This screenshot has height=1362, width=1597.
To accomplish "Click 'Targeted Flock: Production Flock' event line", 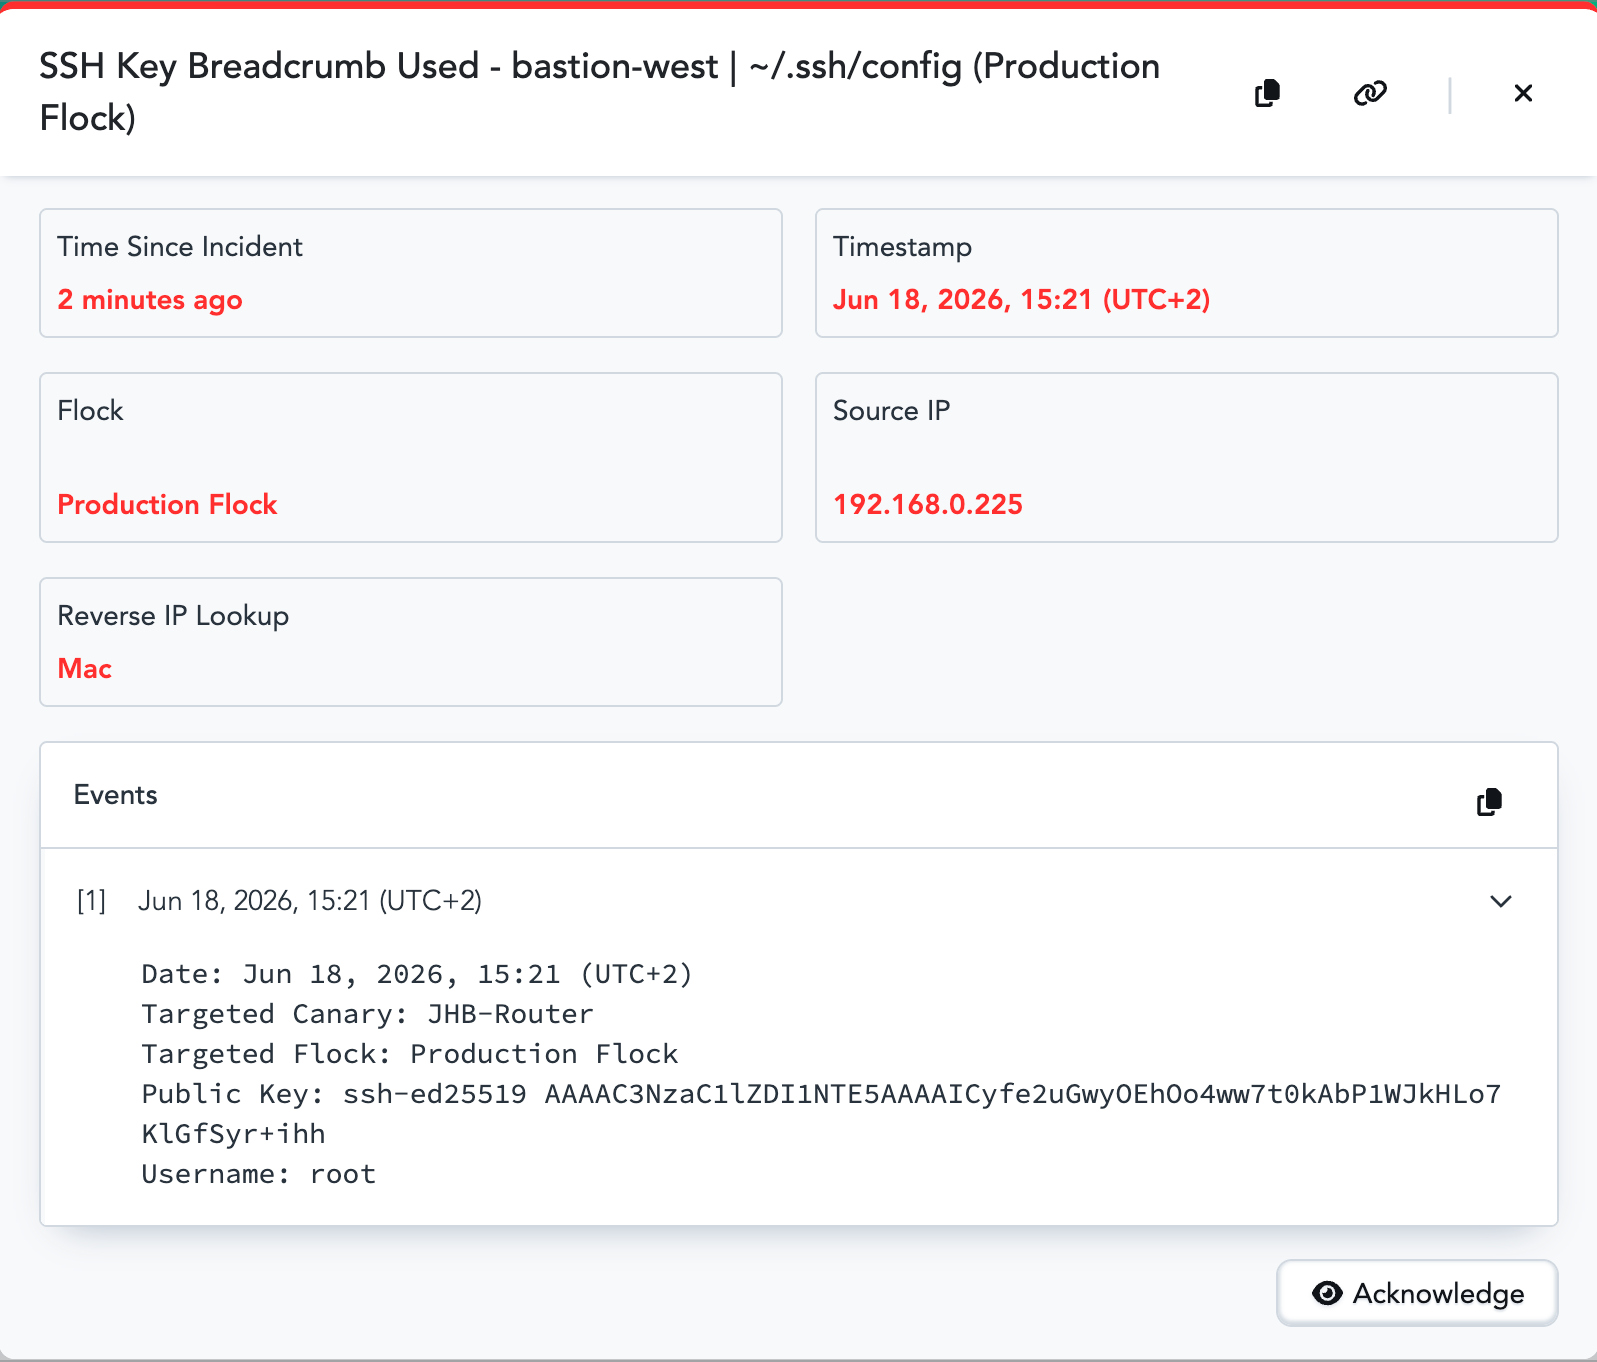I will pos(410,1054).
